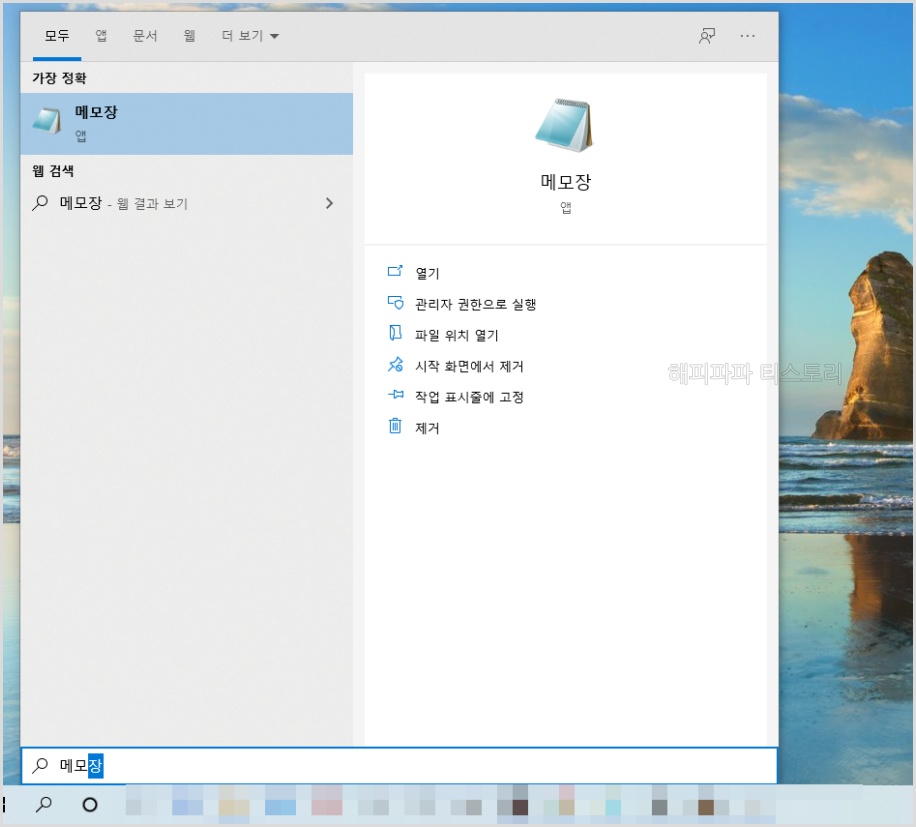Image resolution: width=916 pixels, height=827 pixels.
Task: Click the large 메모장 icon in preview pane
Action: (564, 125)
